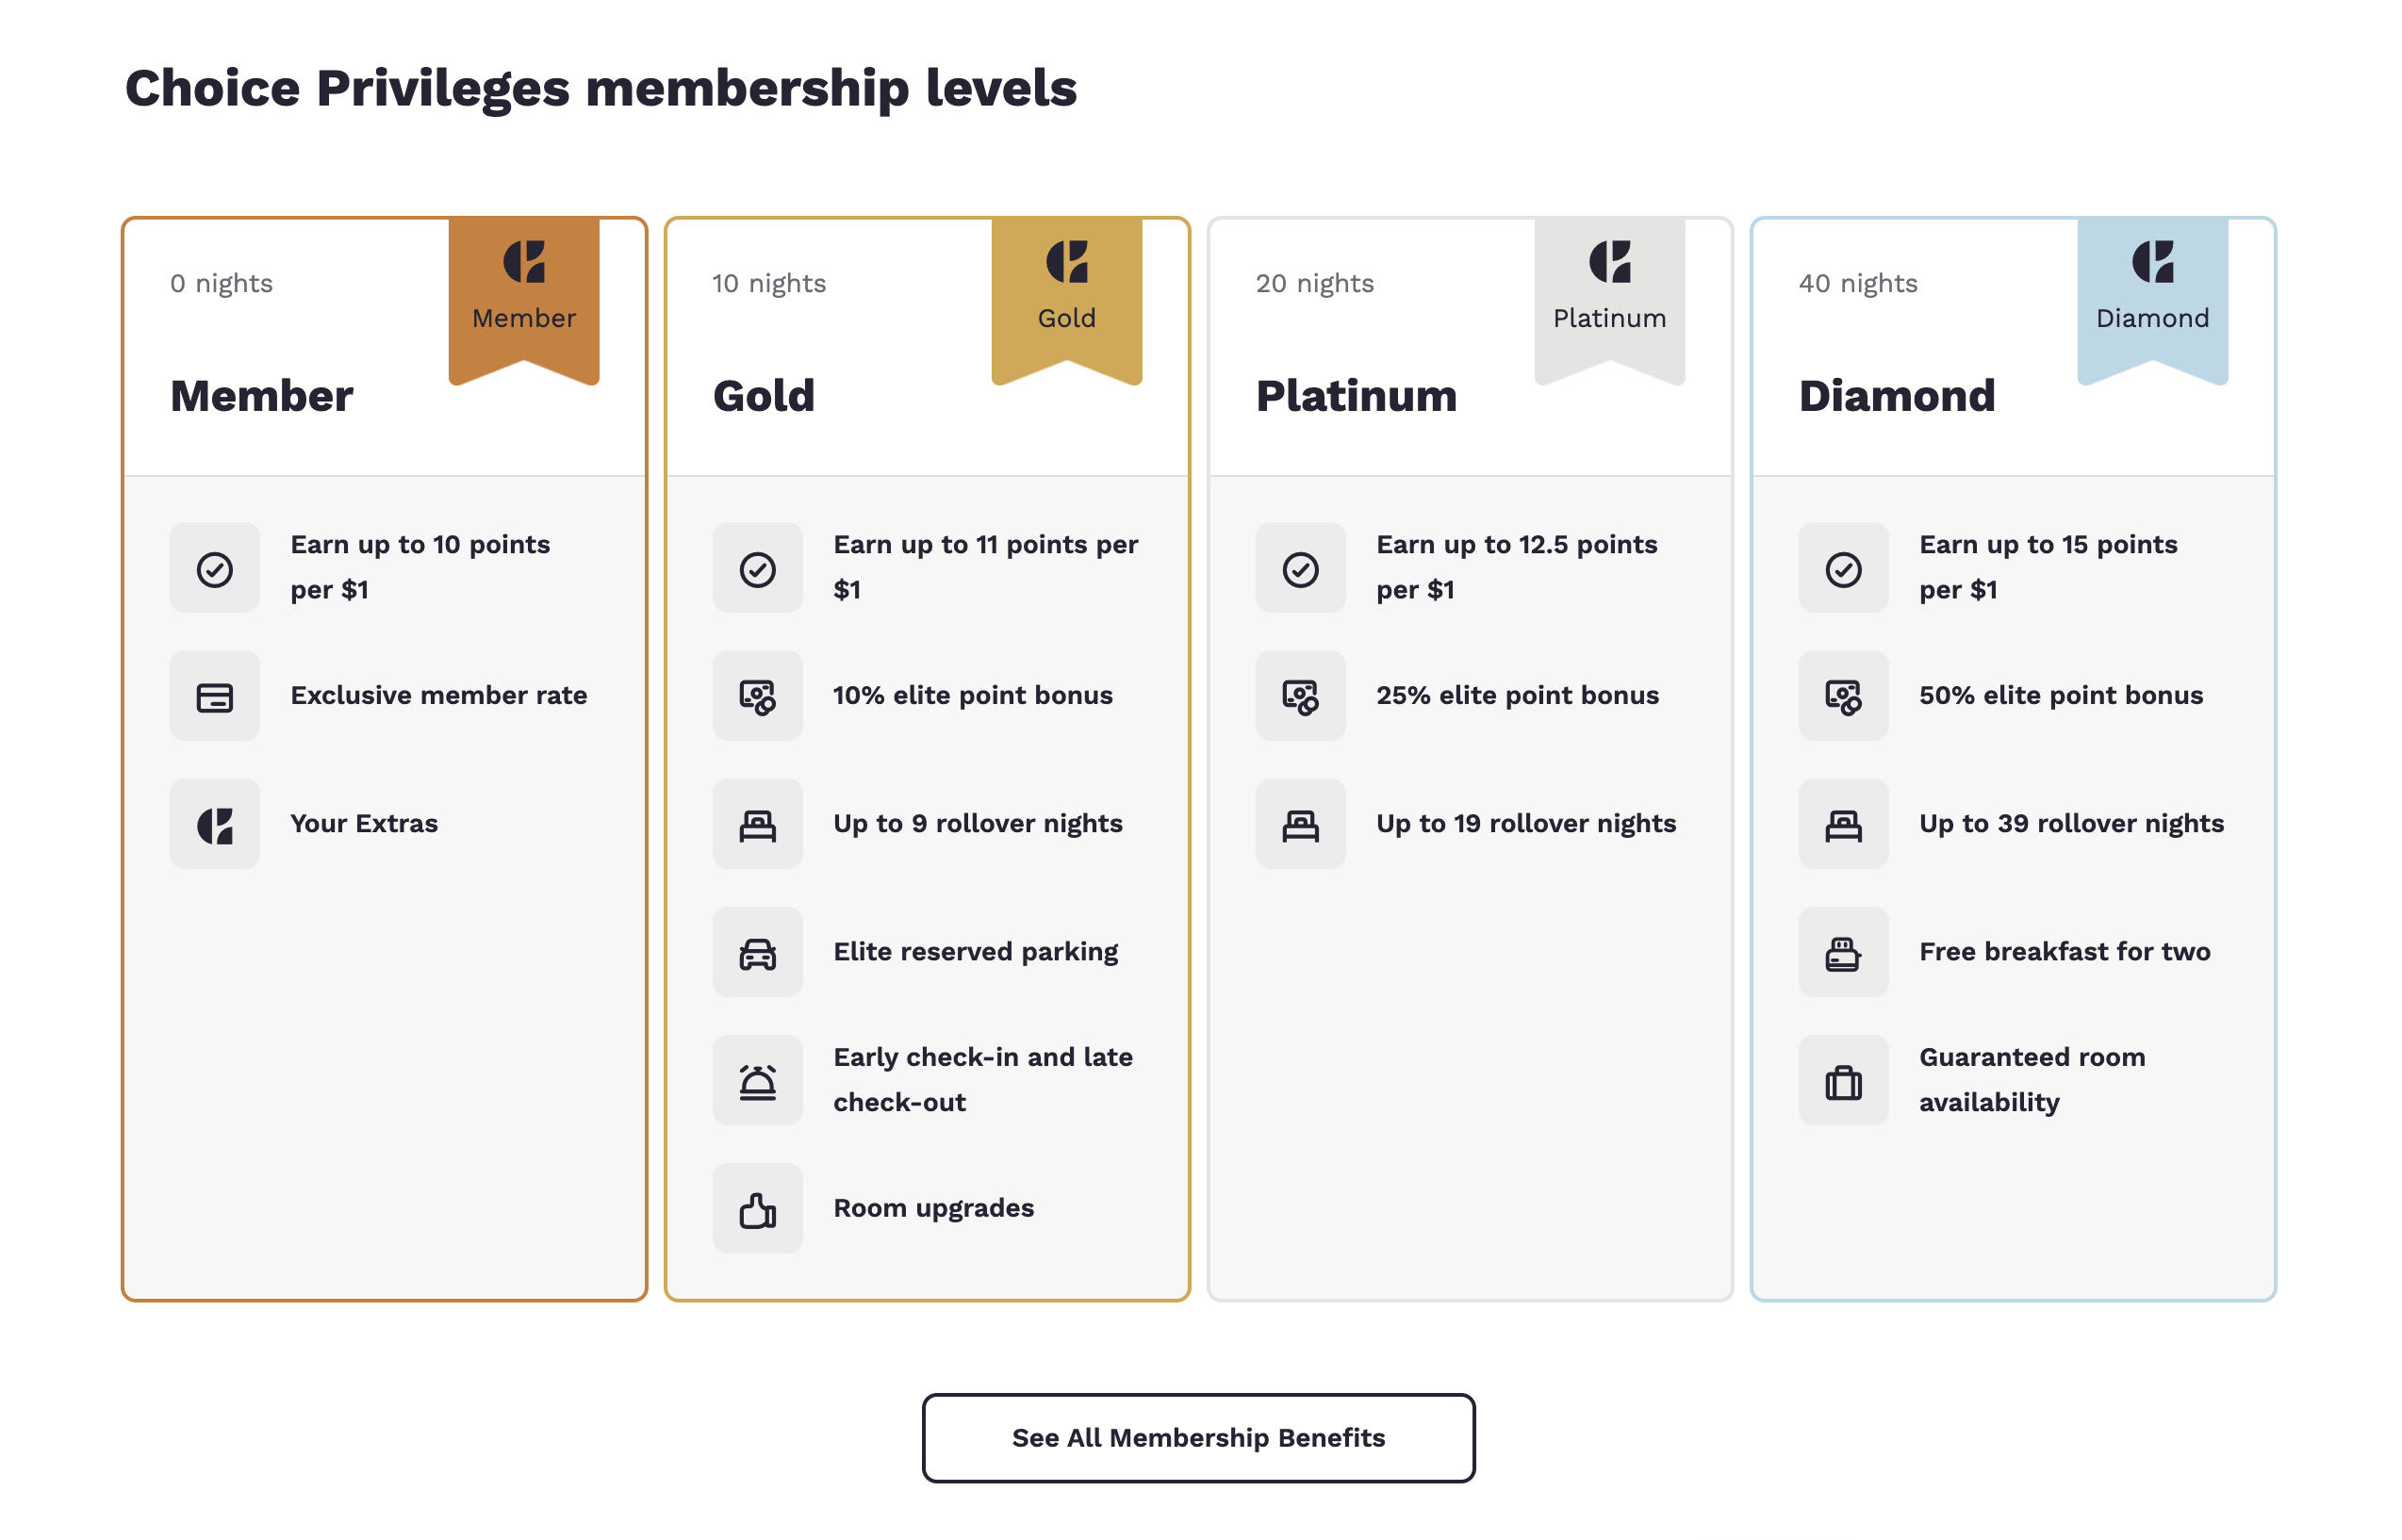Click the thumbs-up icon for Room upgrades
Image resolution: width=2402 pixels, height=1540 pixels.
tap(758, 1208)
